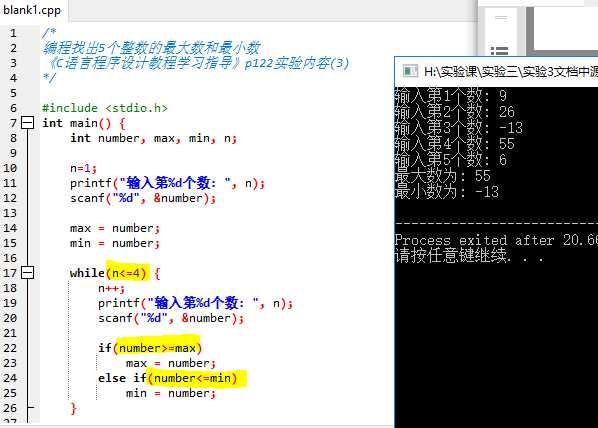This screenshot has height=428, width=598.
Task: Click the printf call on line 19
Action: pos(195,304)
